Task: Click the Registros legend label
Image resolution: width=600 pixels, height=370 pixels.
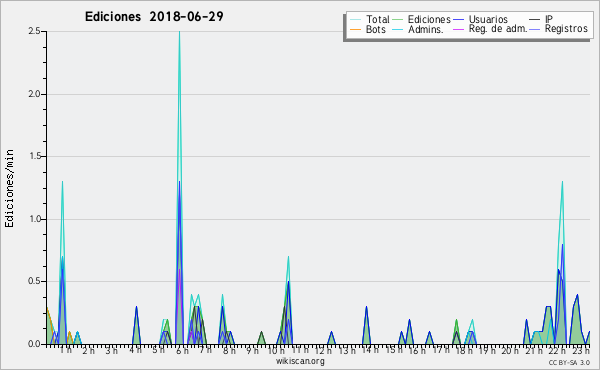Action: pos(566,29)
